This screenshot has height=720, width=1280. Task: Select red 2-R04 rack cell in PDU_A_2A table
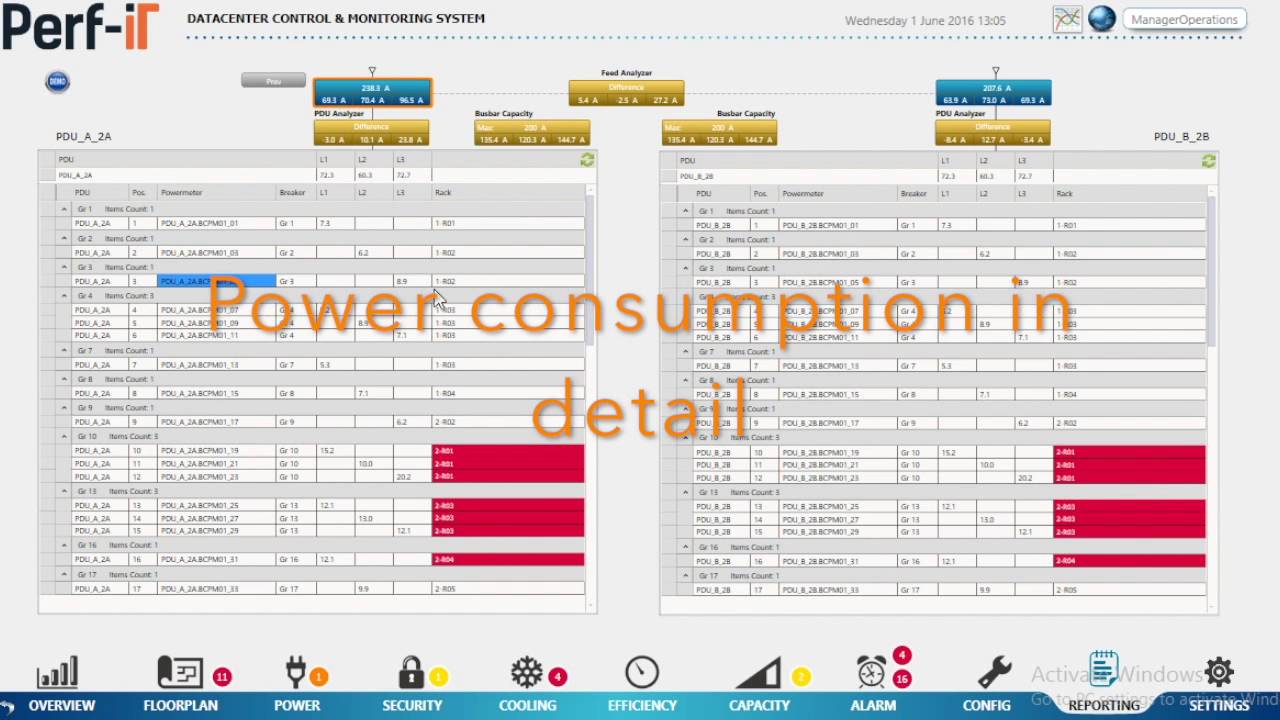click(x=508, y=560)
